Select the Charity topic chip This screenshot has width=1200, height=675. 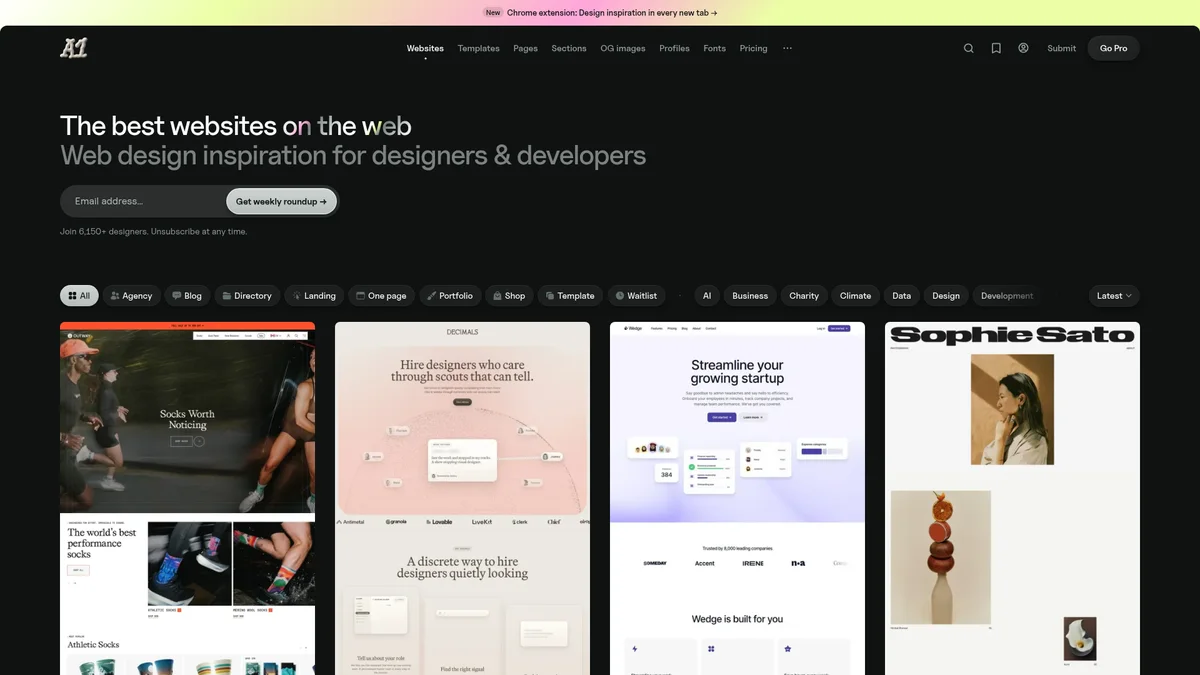(x=804, y=296)
